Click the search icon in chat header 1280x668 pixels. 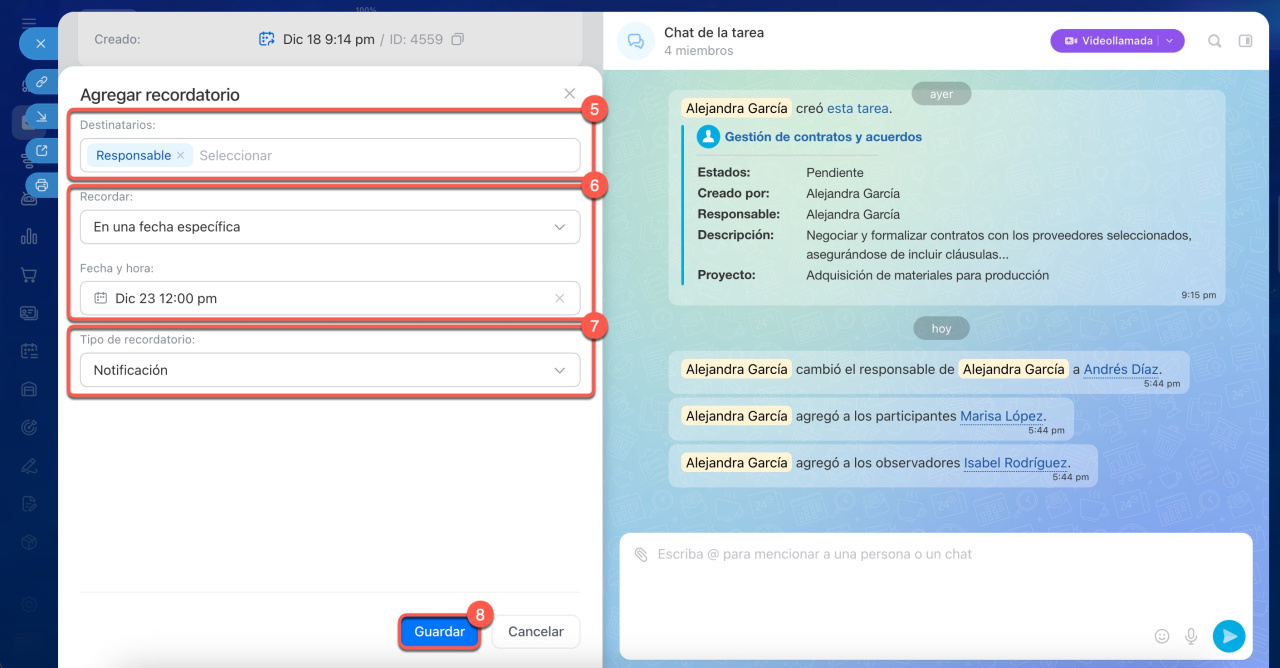(x=1214, y=41)
